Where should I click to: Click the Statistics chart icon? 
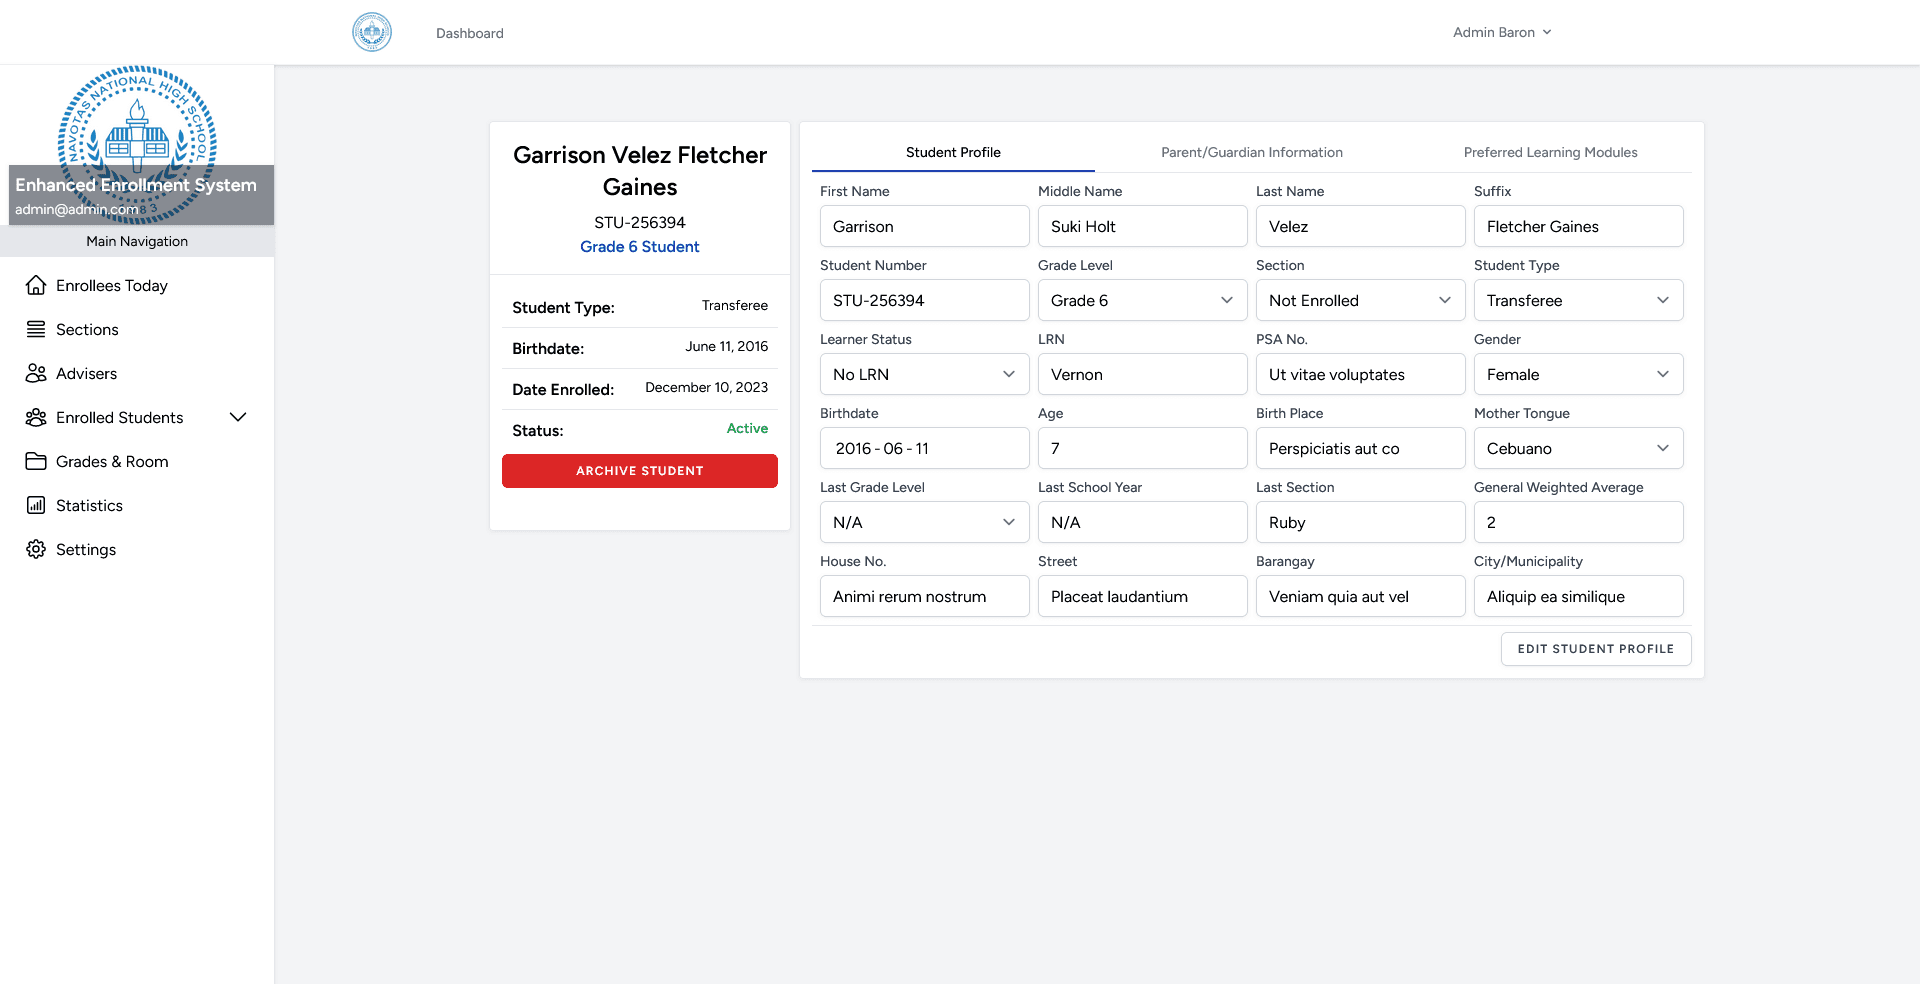[x=36, y=505]
